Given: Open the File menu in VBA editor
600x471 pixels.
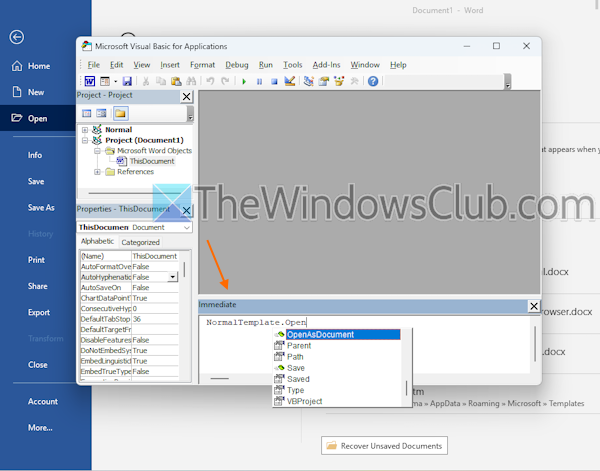Looking at the screenshot, I should (x=94, y=65).
